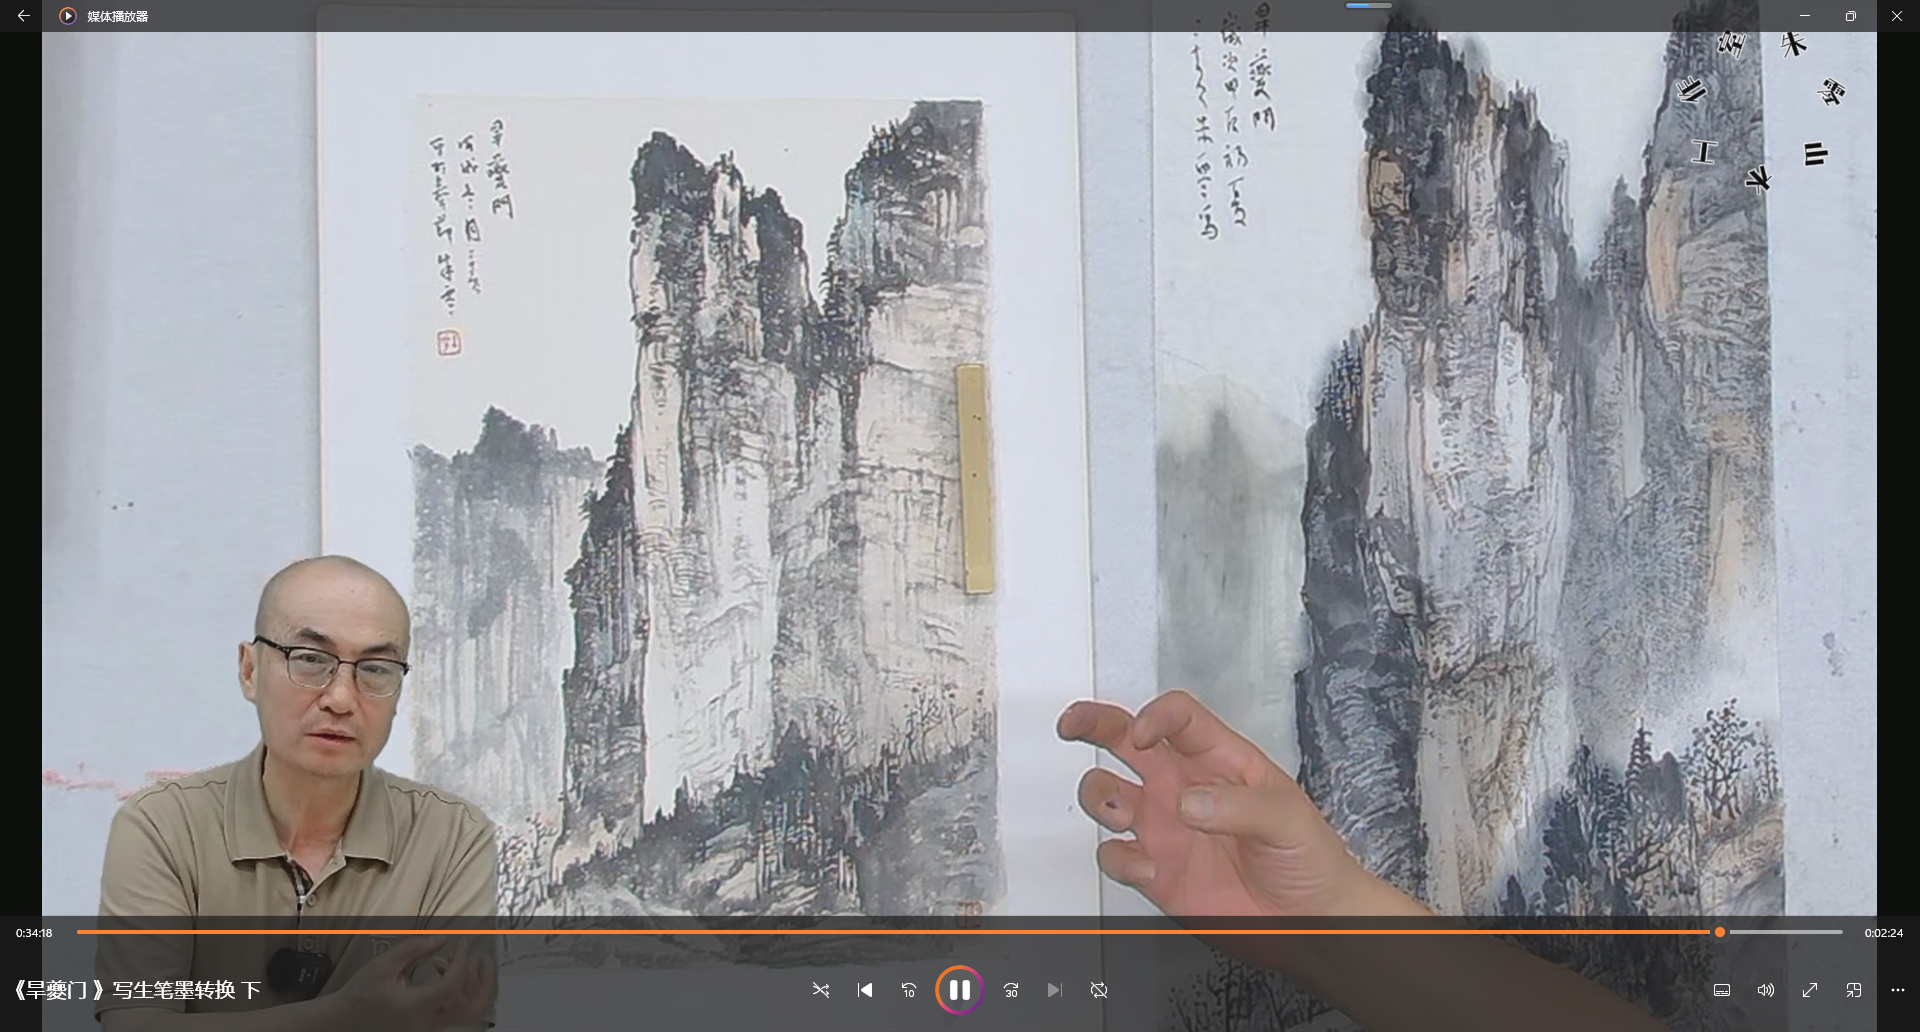Click the elapsed time 0:34:18

[x=34, y=933]
